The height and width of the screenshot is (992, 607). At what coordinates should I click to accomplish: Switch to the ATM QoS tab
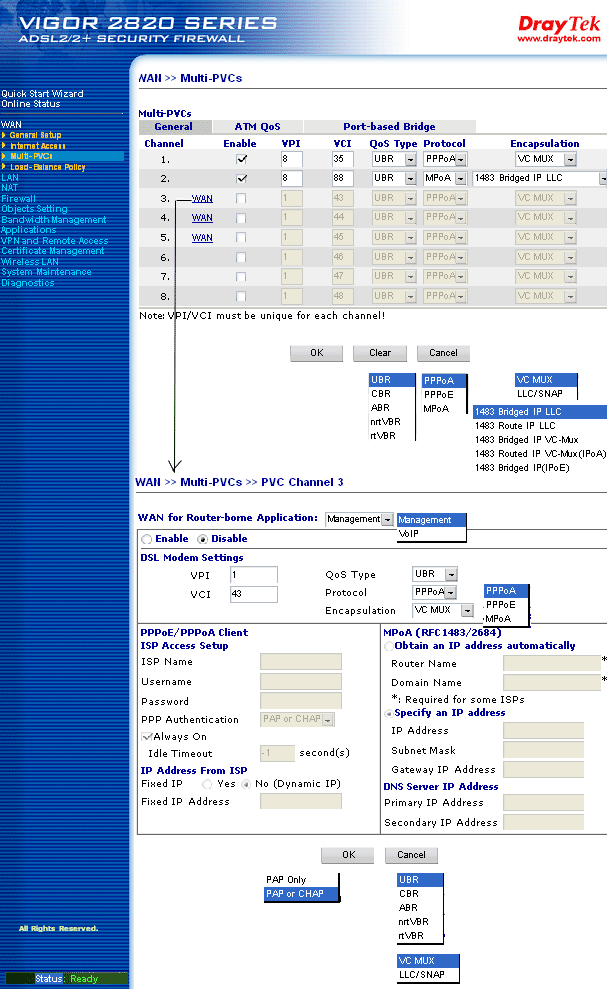(258, 127)
